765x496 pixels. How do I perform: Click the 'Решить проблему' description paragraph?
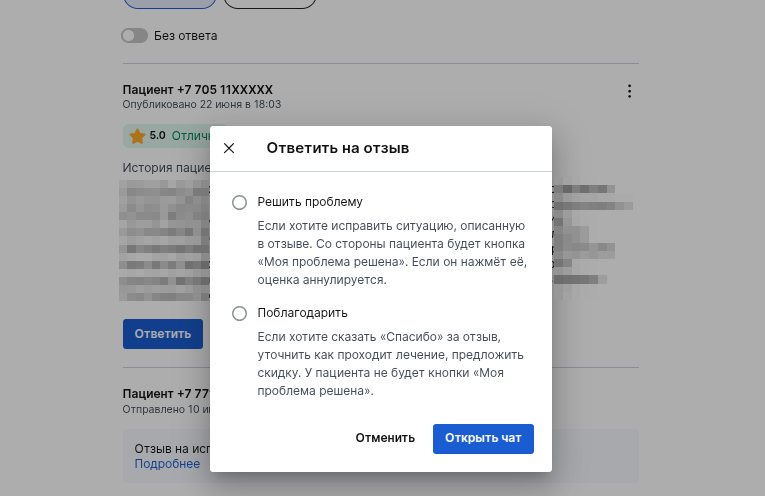392,253
